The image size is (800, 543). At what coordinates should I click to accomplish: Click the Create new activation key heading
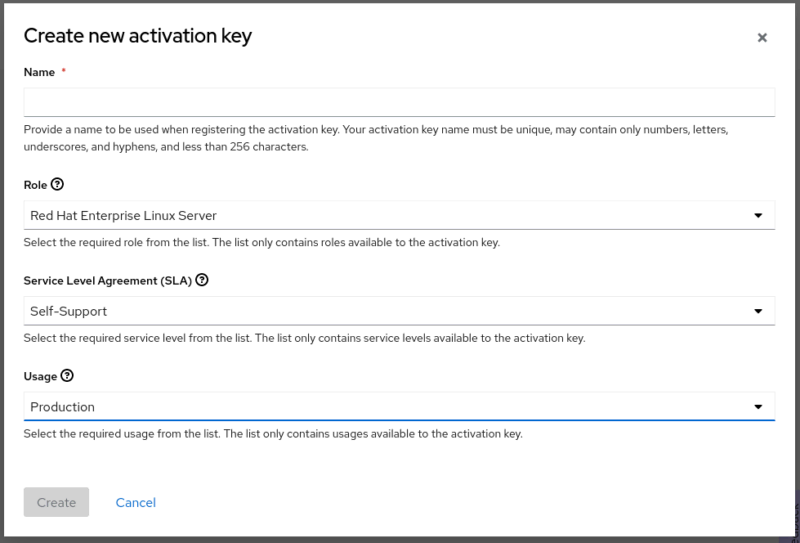coord(137,36)
